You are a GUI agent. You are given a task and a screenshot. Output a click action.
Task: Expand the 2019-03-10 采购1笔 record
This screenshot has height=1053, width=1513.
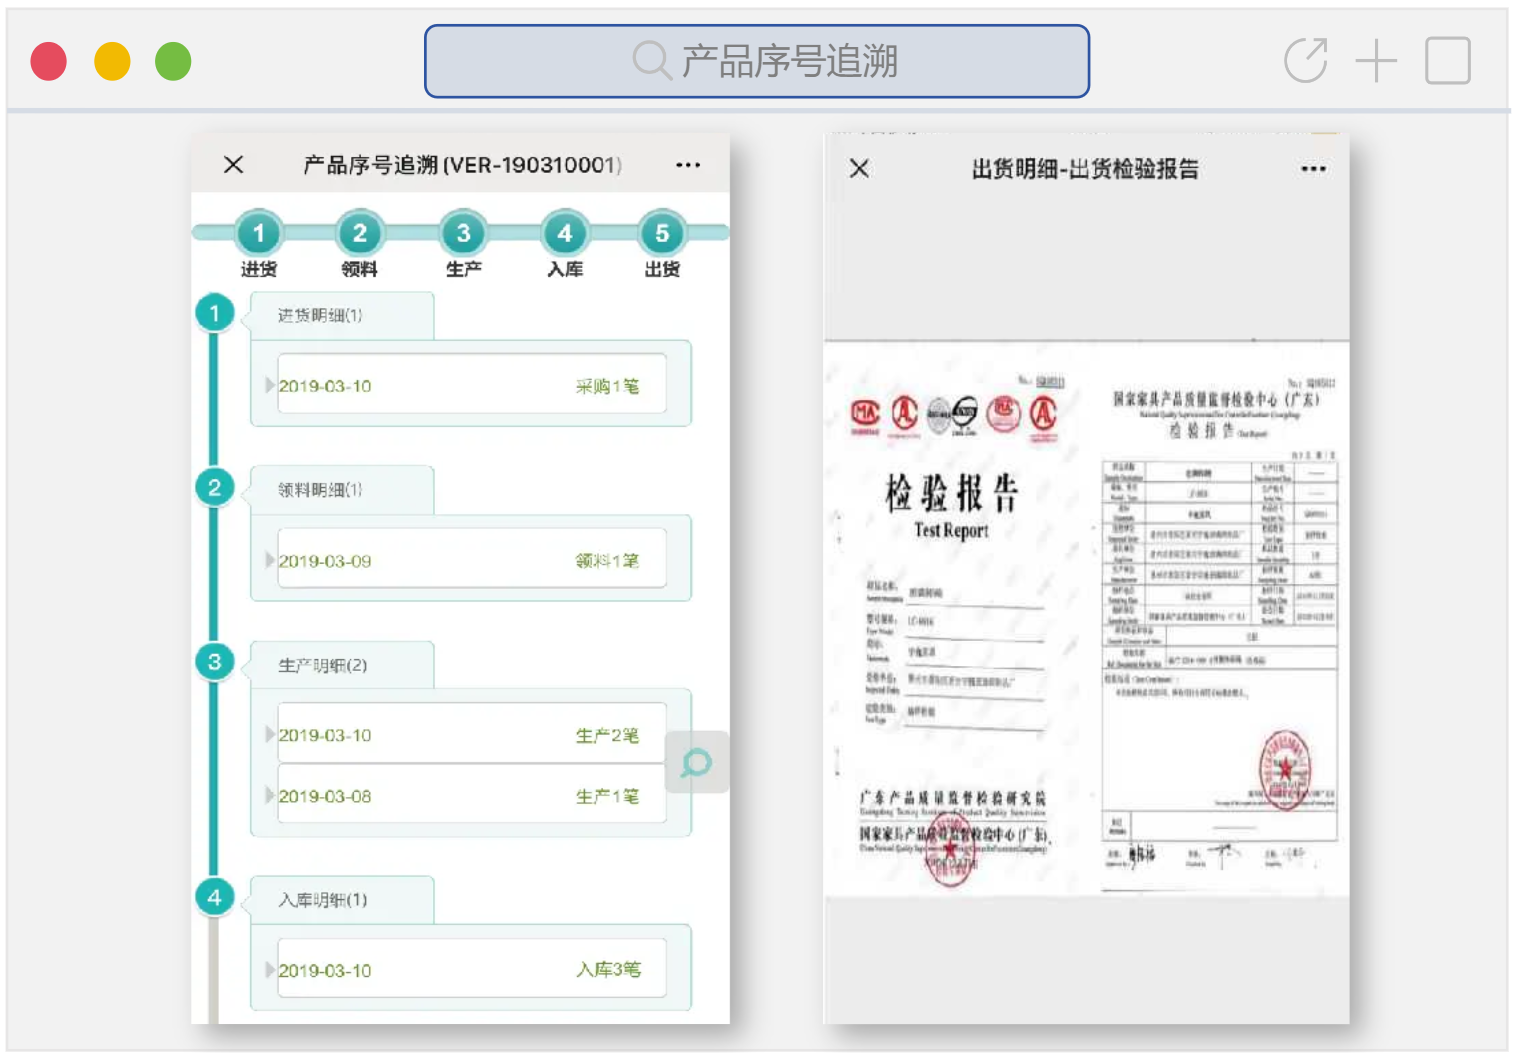471,386
